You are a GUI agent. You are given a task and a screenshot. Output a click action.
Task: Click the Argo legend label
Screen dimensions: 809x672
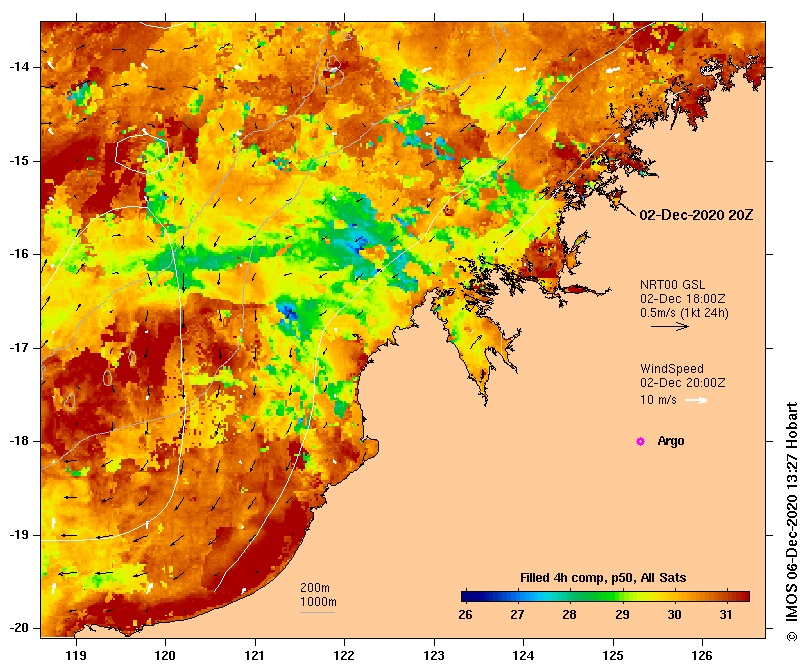[671, 441]
